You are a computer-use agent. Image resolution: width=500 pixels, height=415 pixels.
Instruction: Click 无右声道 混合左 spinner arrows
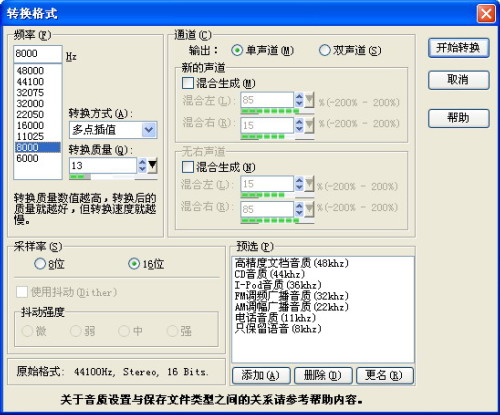click(x=299, y=184)
